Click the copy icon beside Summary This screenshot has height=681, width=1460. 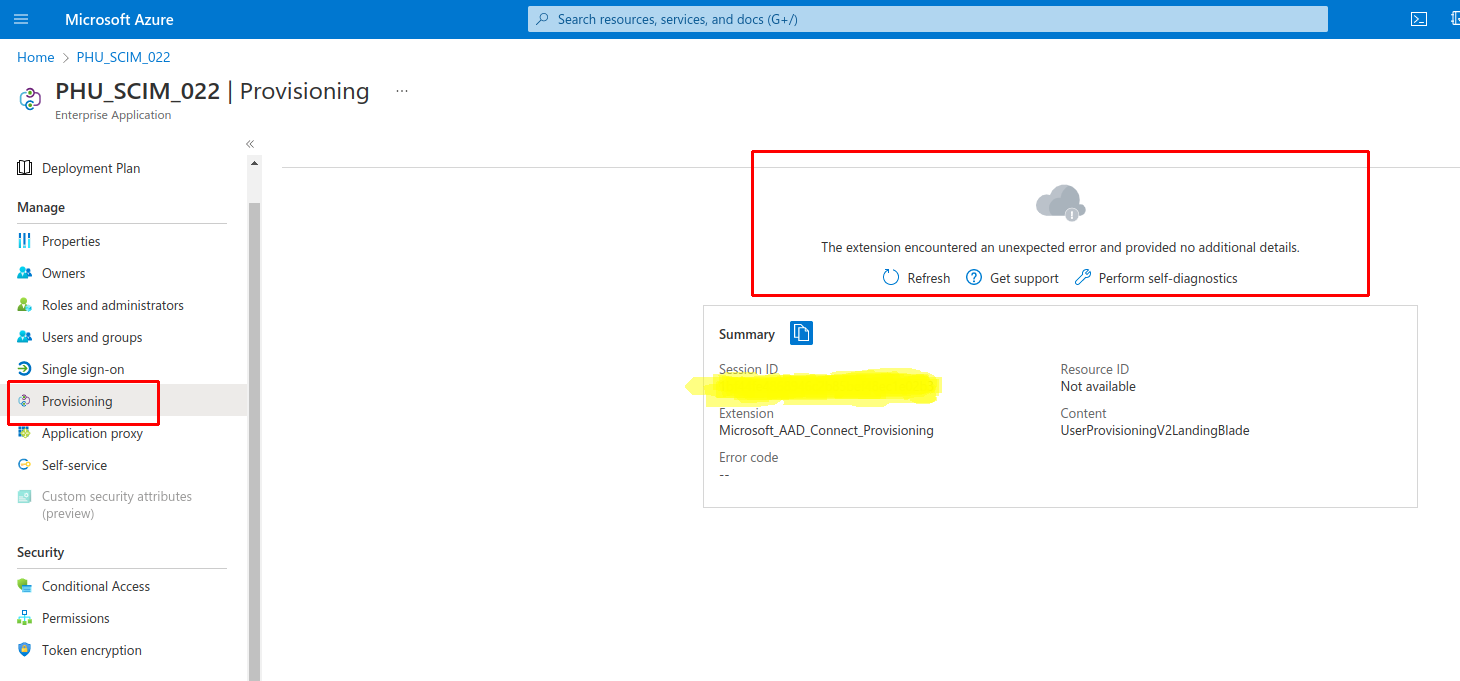coord(801,333)
